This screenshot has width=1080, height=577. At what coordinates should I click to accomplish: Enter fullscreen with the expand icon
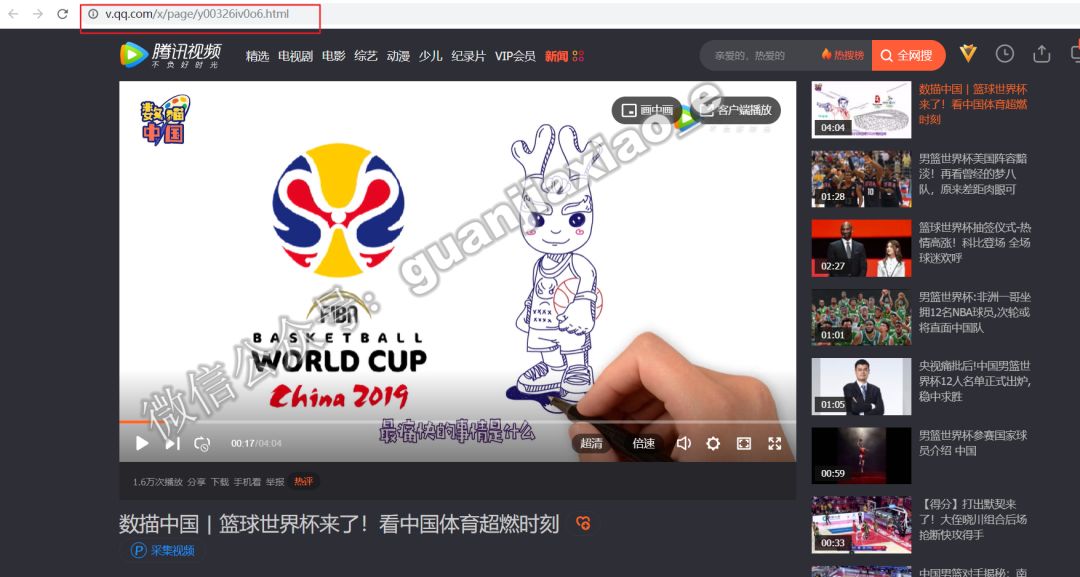click(x=775, y=443)
